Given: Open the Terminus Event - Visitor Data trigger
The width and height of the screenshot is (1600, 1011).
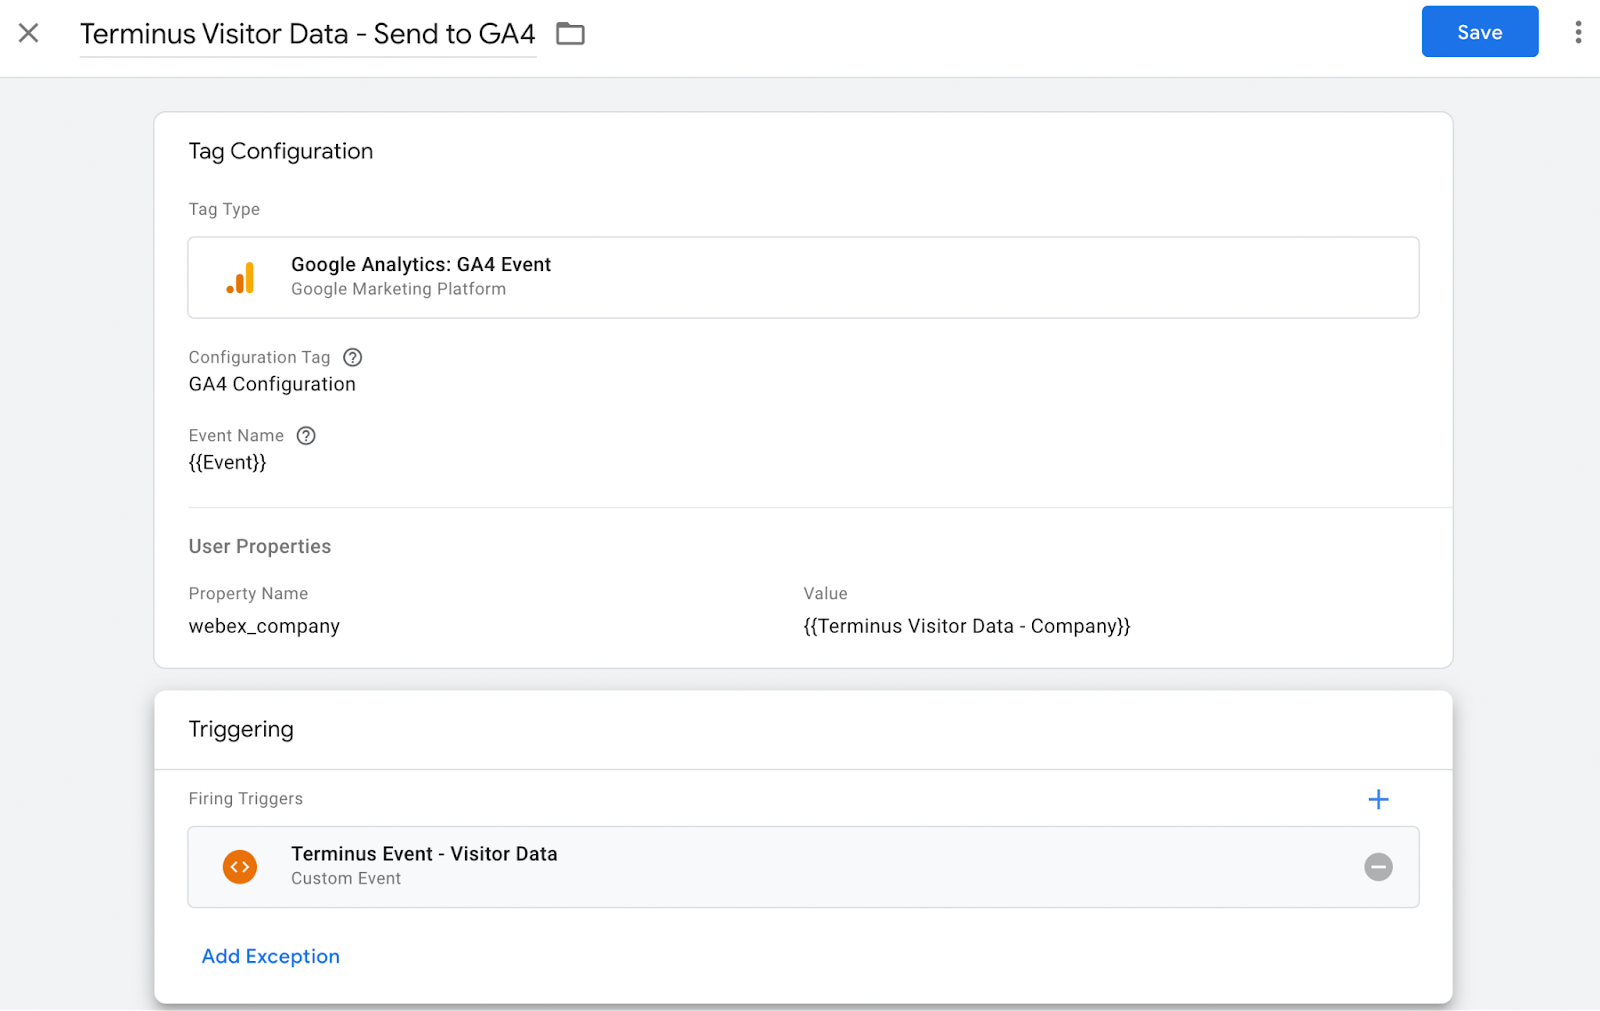Looking at the screenshot, I should (x=803, y=867).
